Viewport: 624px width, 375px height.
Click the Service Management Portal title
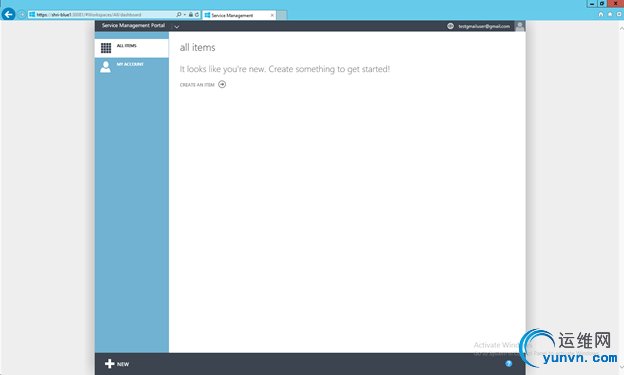(x=133, y=25)
